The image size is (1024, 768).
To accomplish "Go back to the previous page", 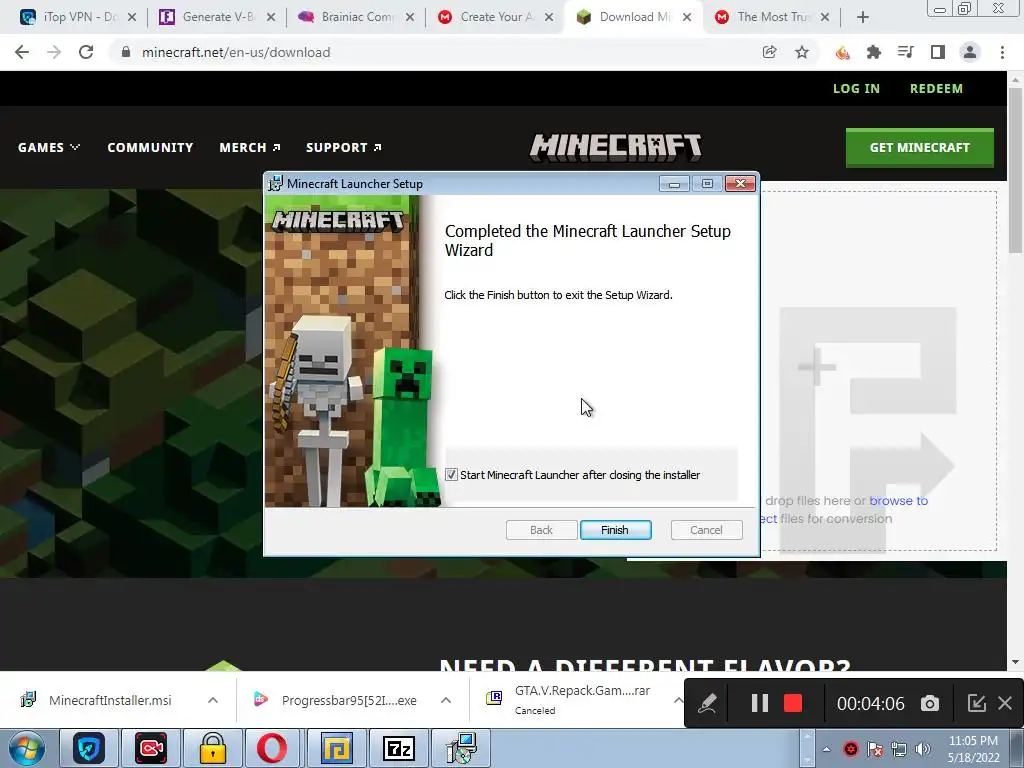I will 22,52.
